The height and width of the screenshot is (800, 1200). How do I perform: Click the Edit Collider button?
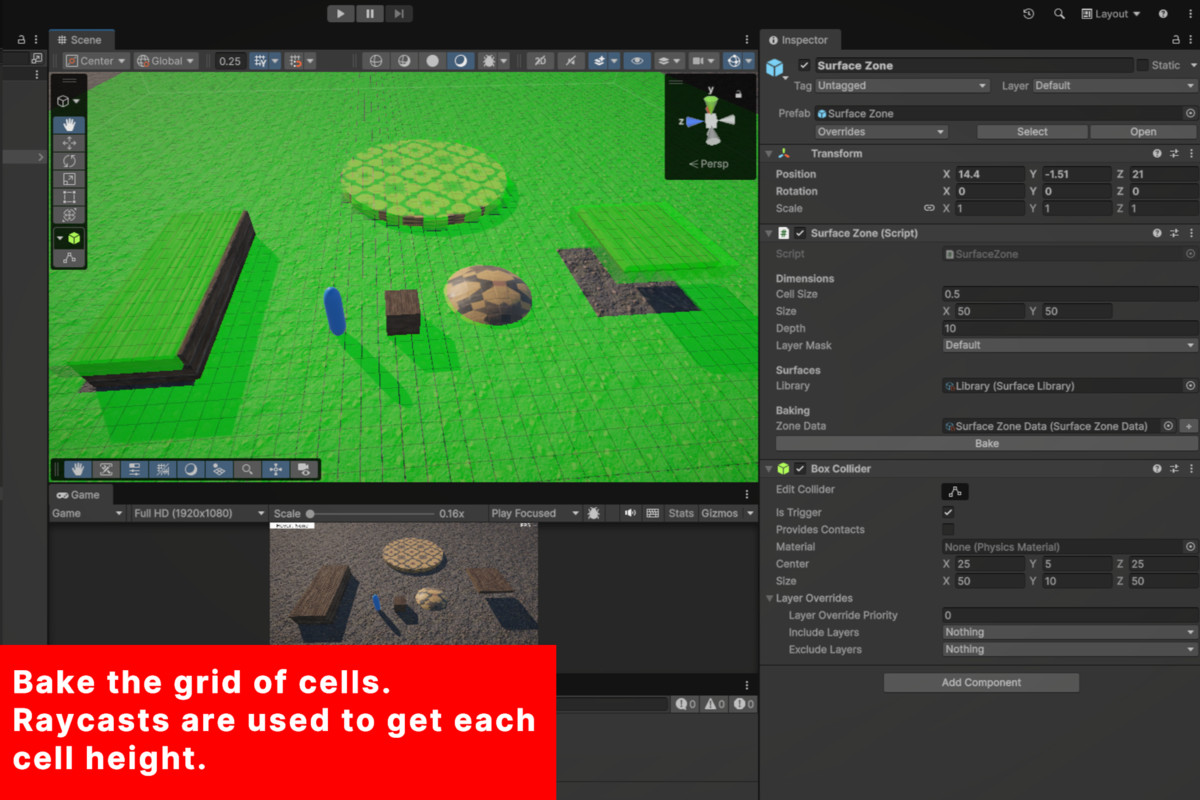pos(955,491)
